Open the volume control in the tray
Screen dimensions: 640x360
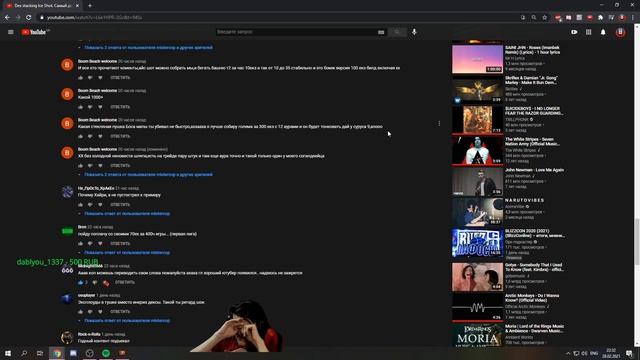(x=585, y=353)
